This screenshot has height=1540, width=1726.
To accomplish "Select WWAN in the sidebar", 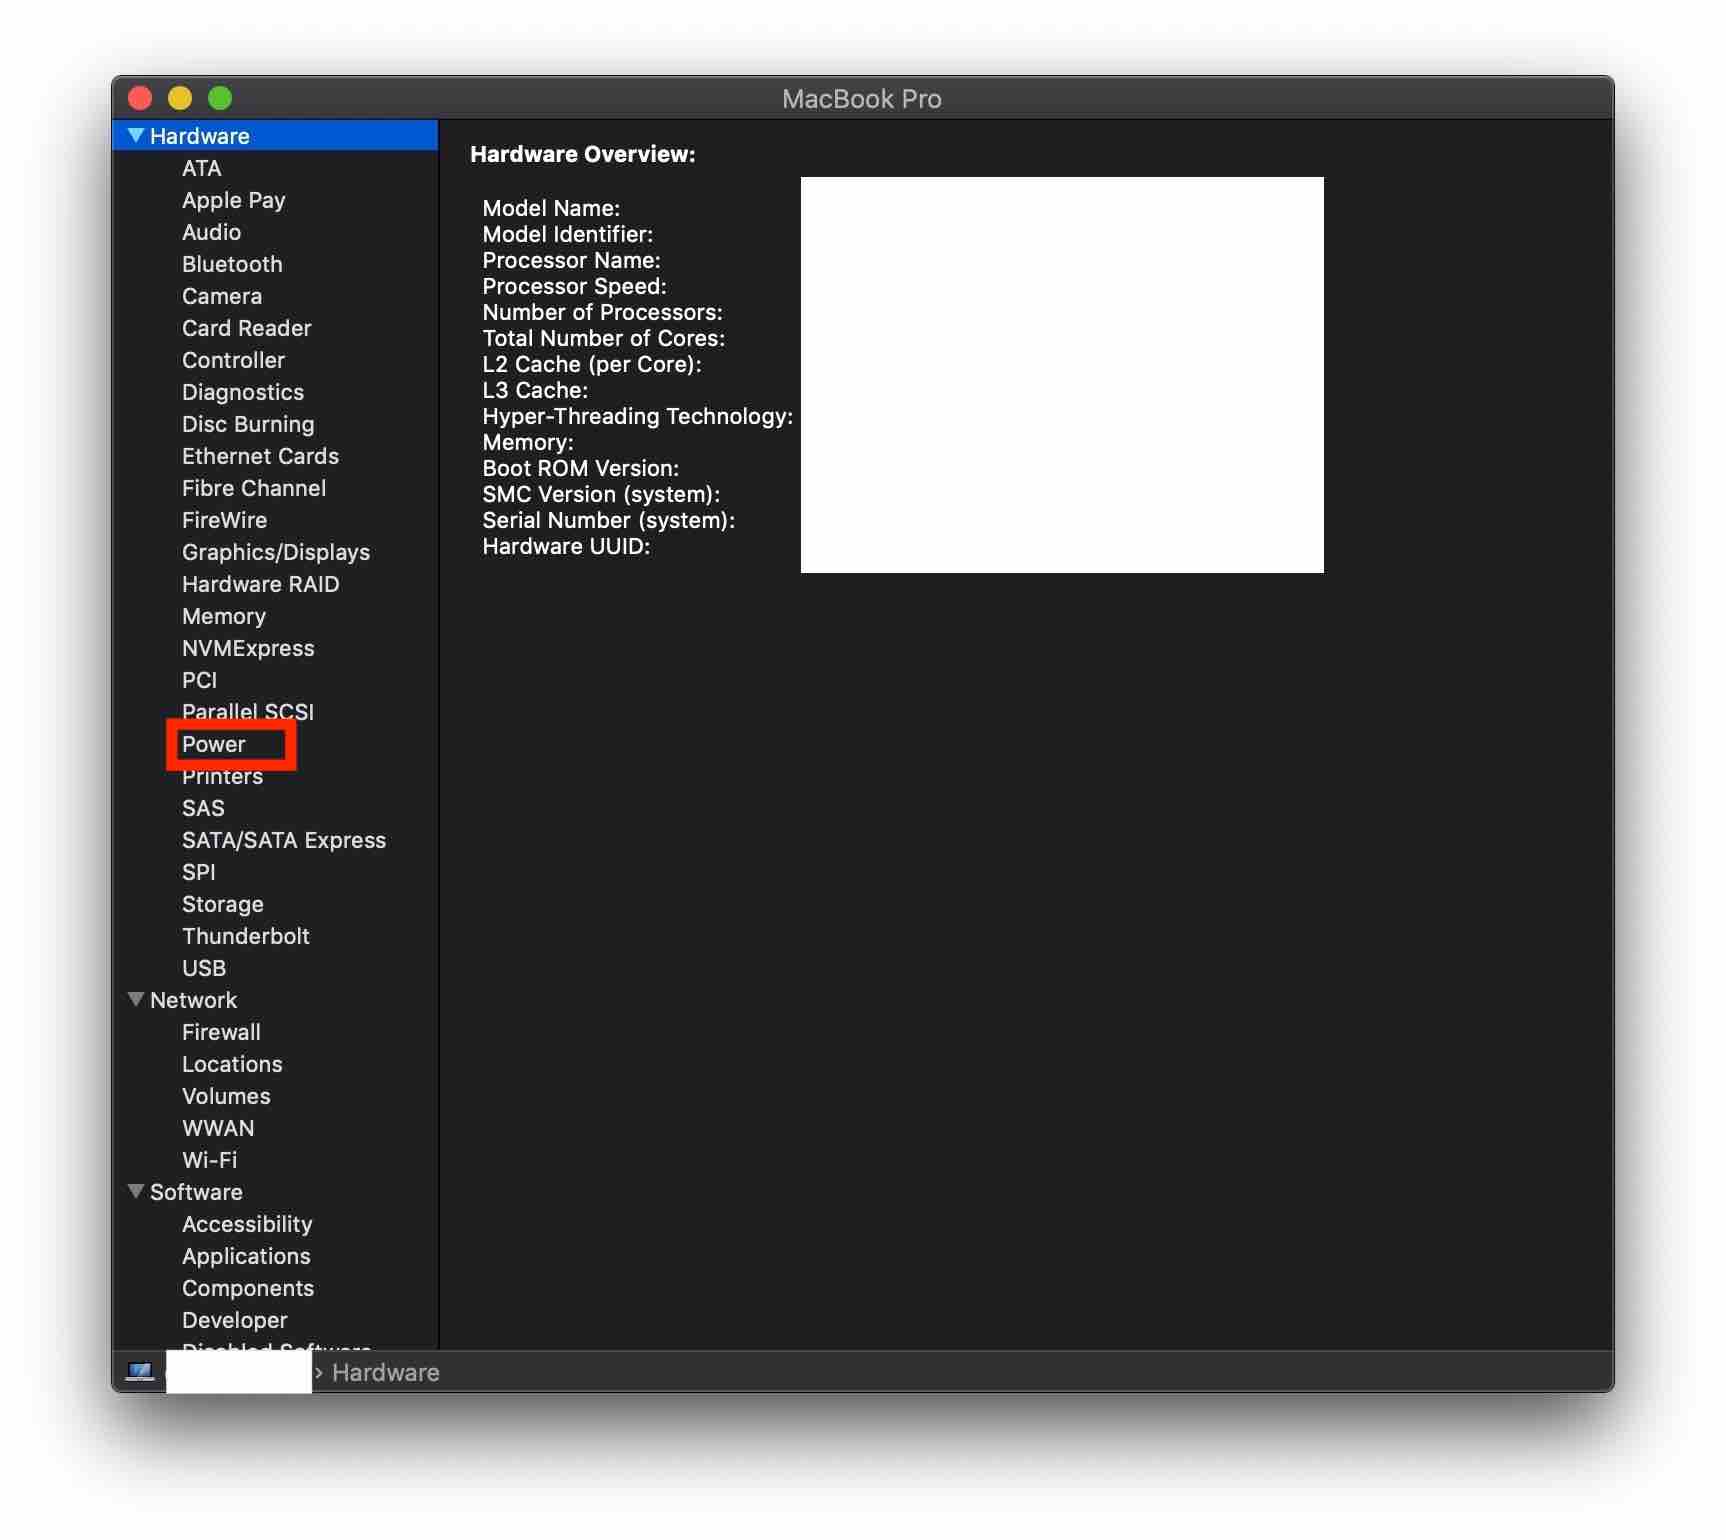I will click(x=218, y=1128).
